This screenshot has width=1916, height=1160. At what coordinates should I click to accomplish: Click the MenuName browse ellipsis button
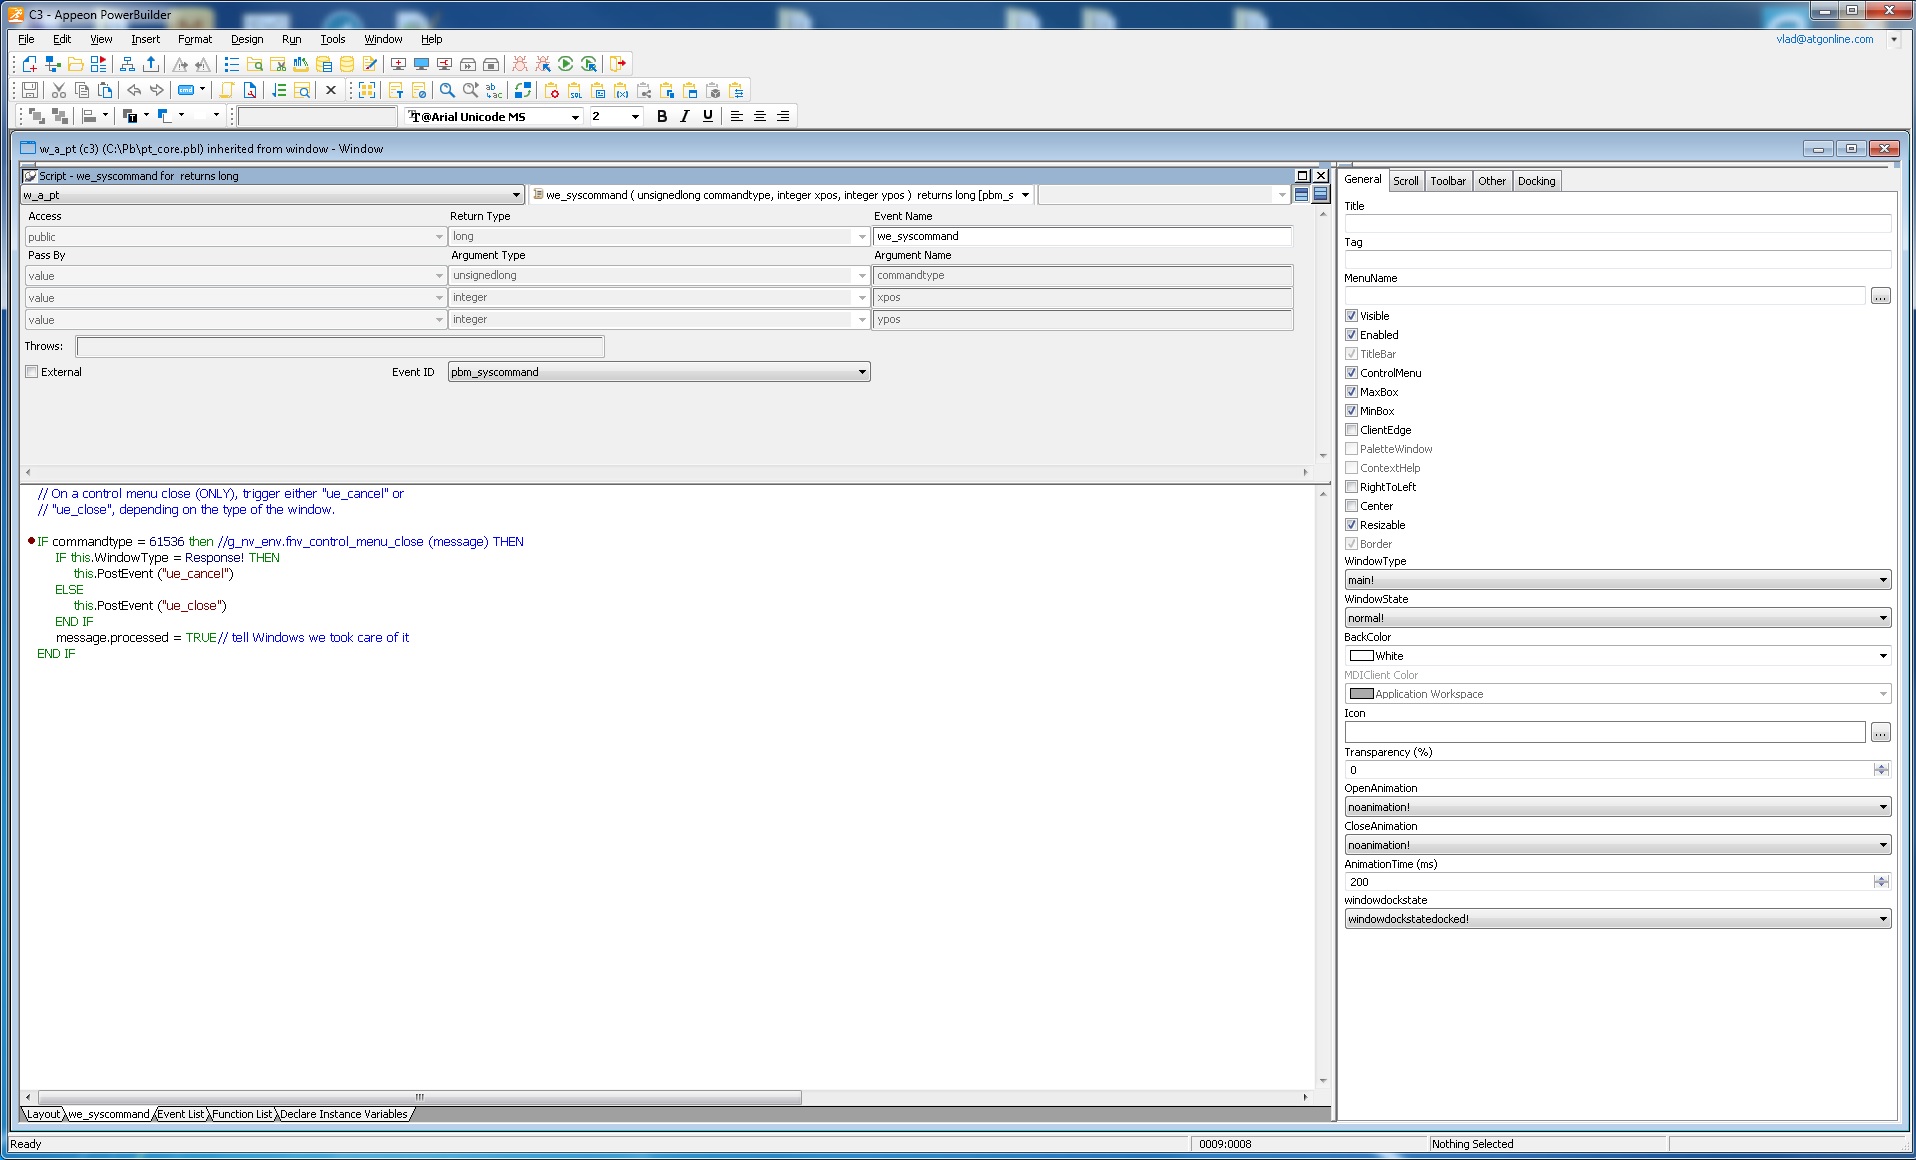tap(1880, 296)
